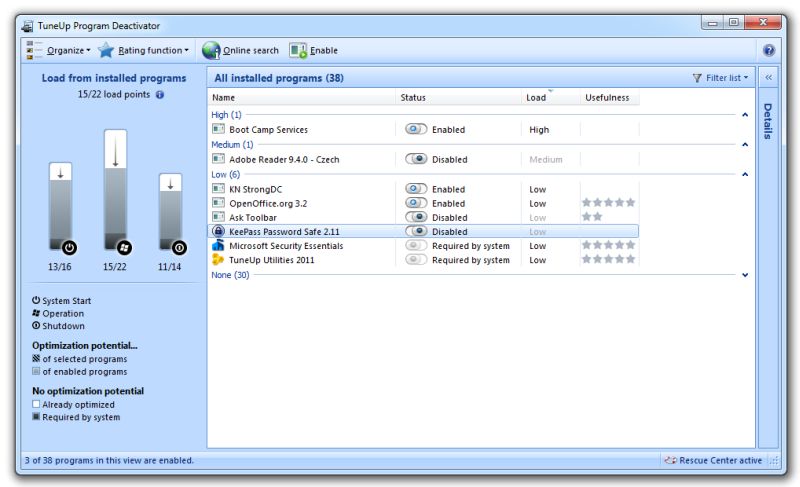The image size is (800, 487).
Task: Expand the None (30) group
Action: [x=745, y=275]
